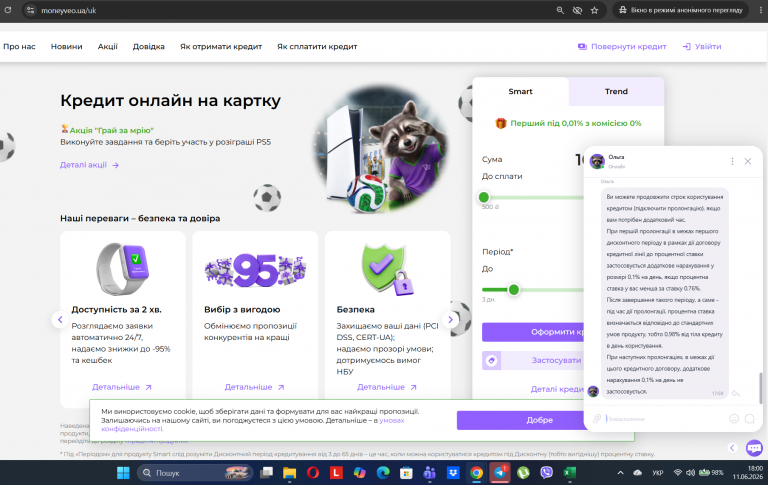Click the promo code tag icon
The height and width of the screenshot is (485, 768).
(492, 361)
